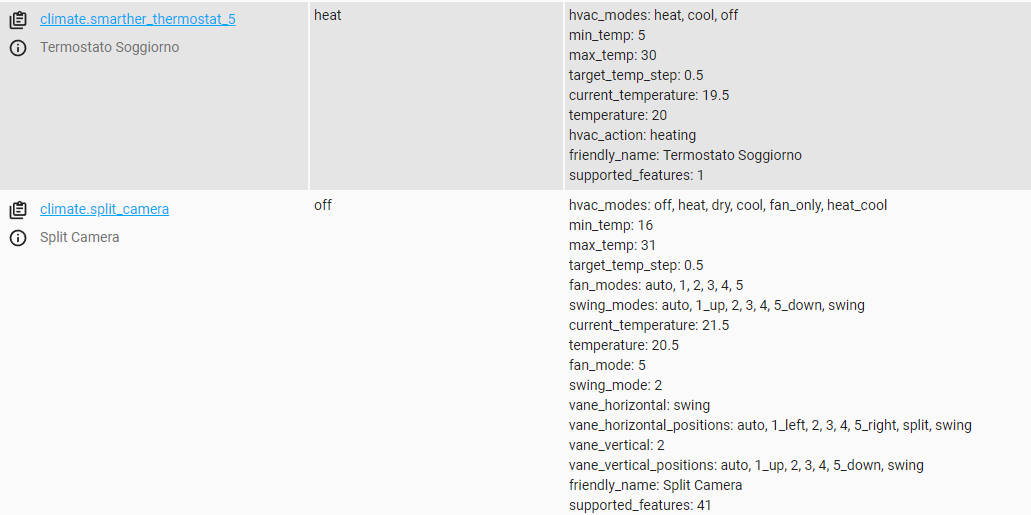Select the supported_features: 1 attribute
1031x515 pixels.
(636, 176)
